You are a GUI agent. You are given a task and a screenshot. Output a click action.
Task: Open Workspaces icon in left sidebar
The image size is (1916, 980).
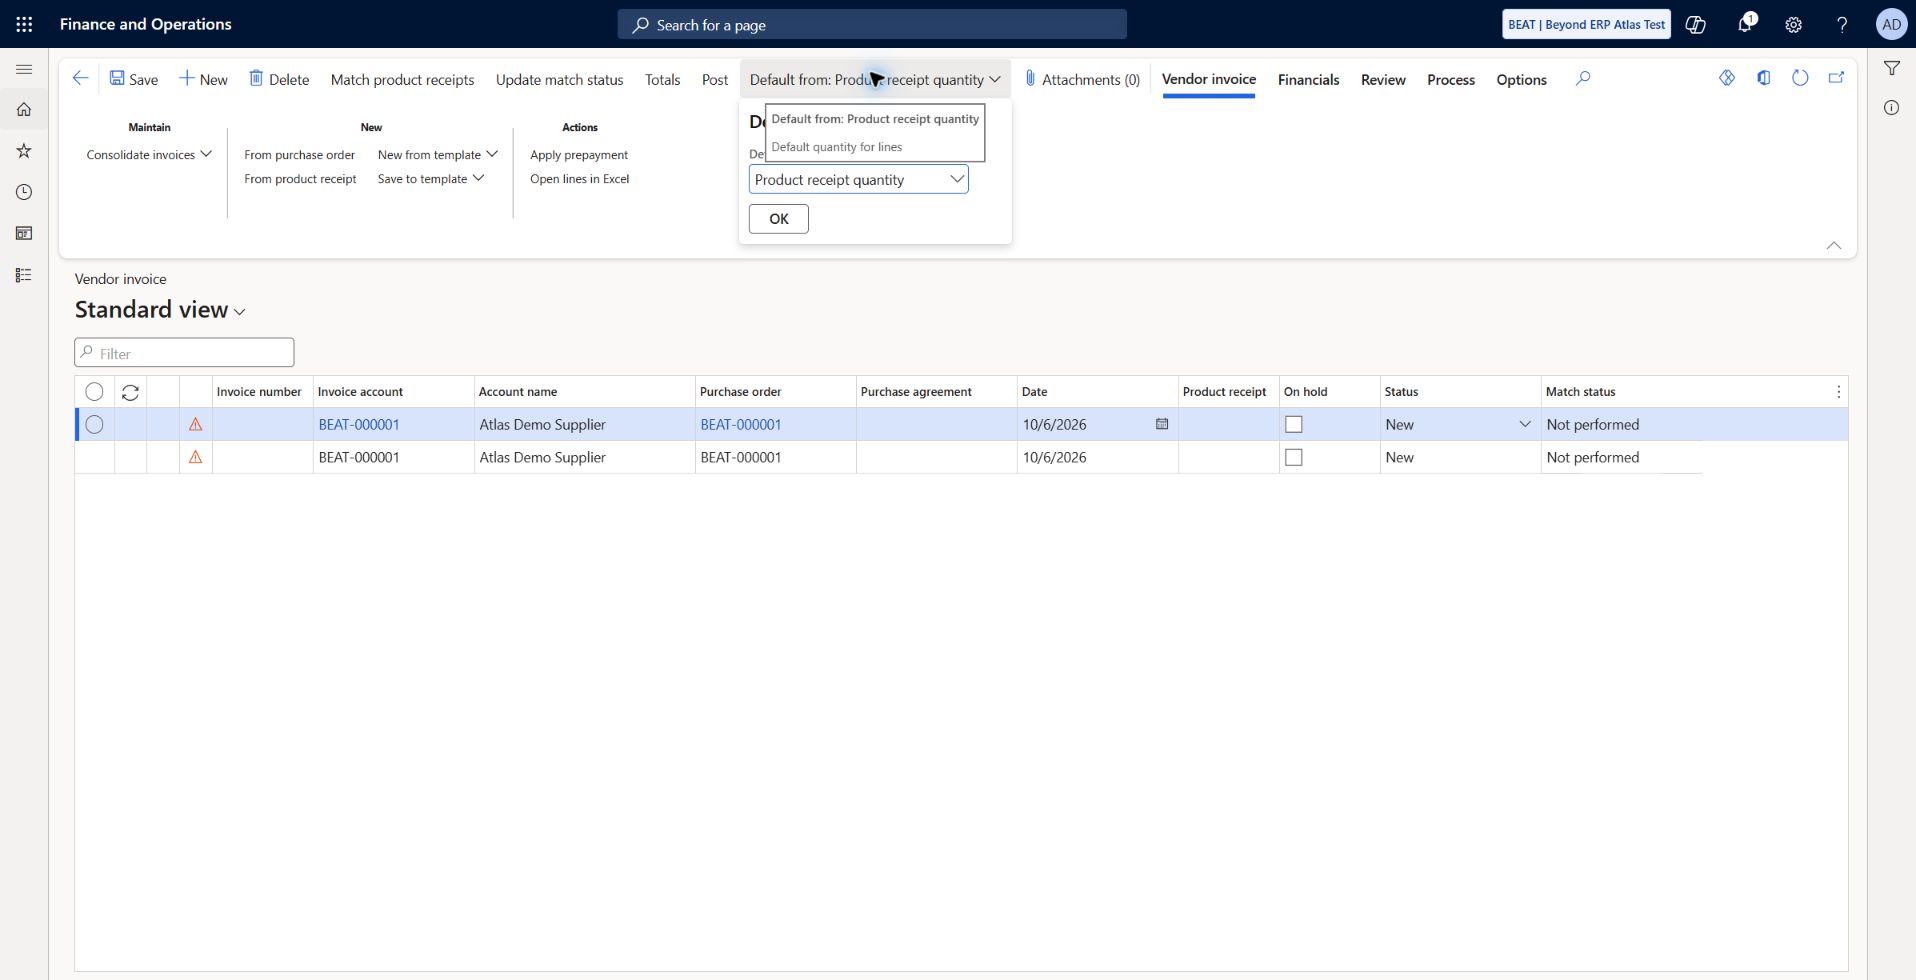pyautogui.click(x=24, y=233)
